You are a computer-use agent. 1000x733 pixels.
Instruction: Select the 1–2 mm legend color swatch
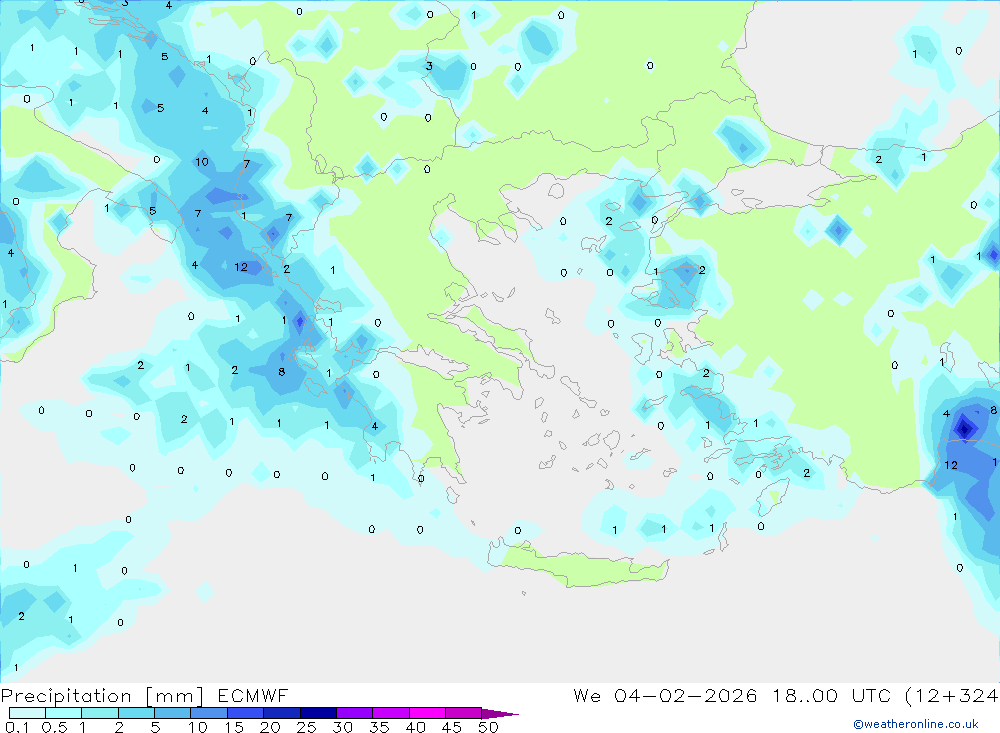point(99,713)
